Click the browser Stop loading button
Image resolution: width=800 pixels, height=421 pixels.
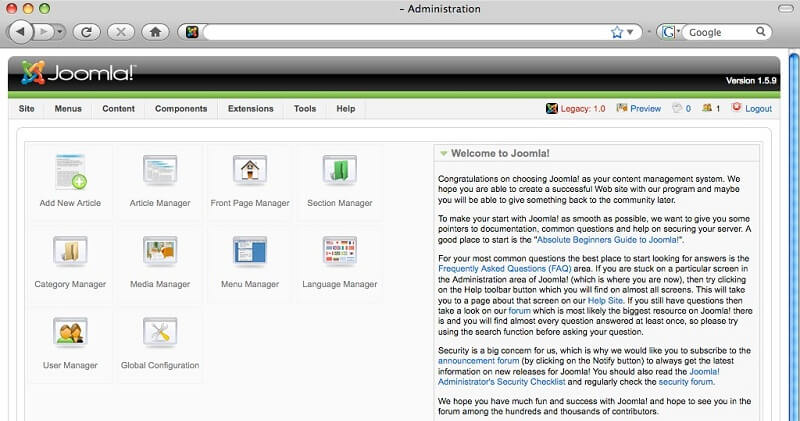tap(121, 32)
